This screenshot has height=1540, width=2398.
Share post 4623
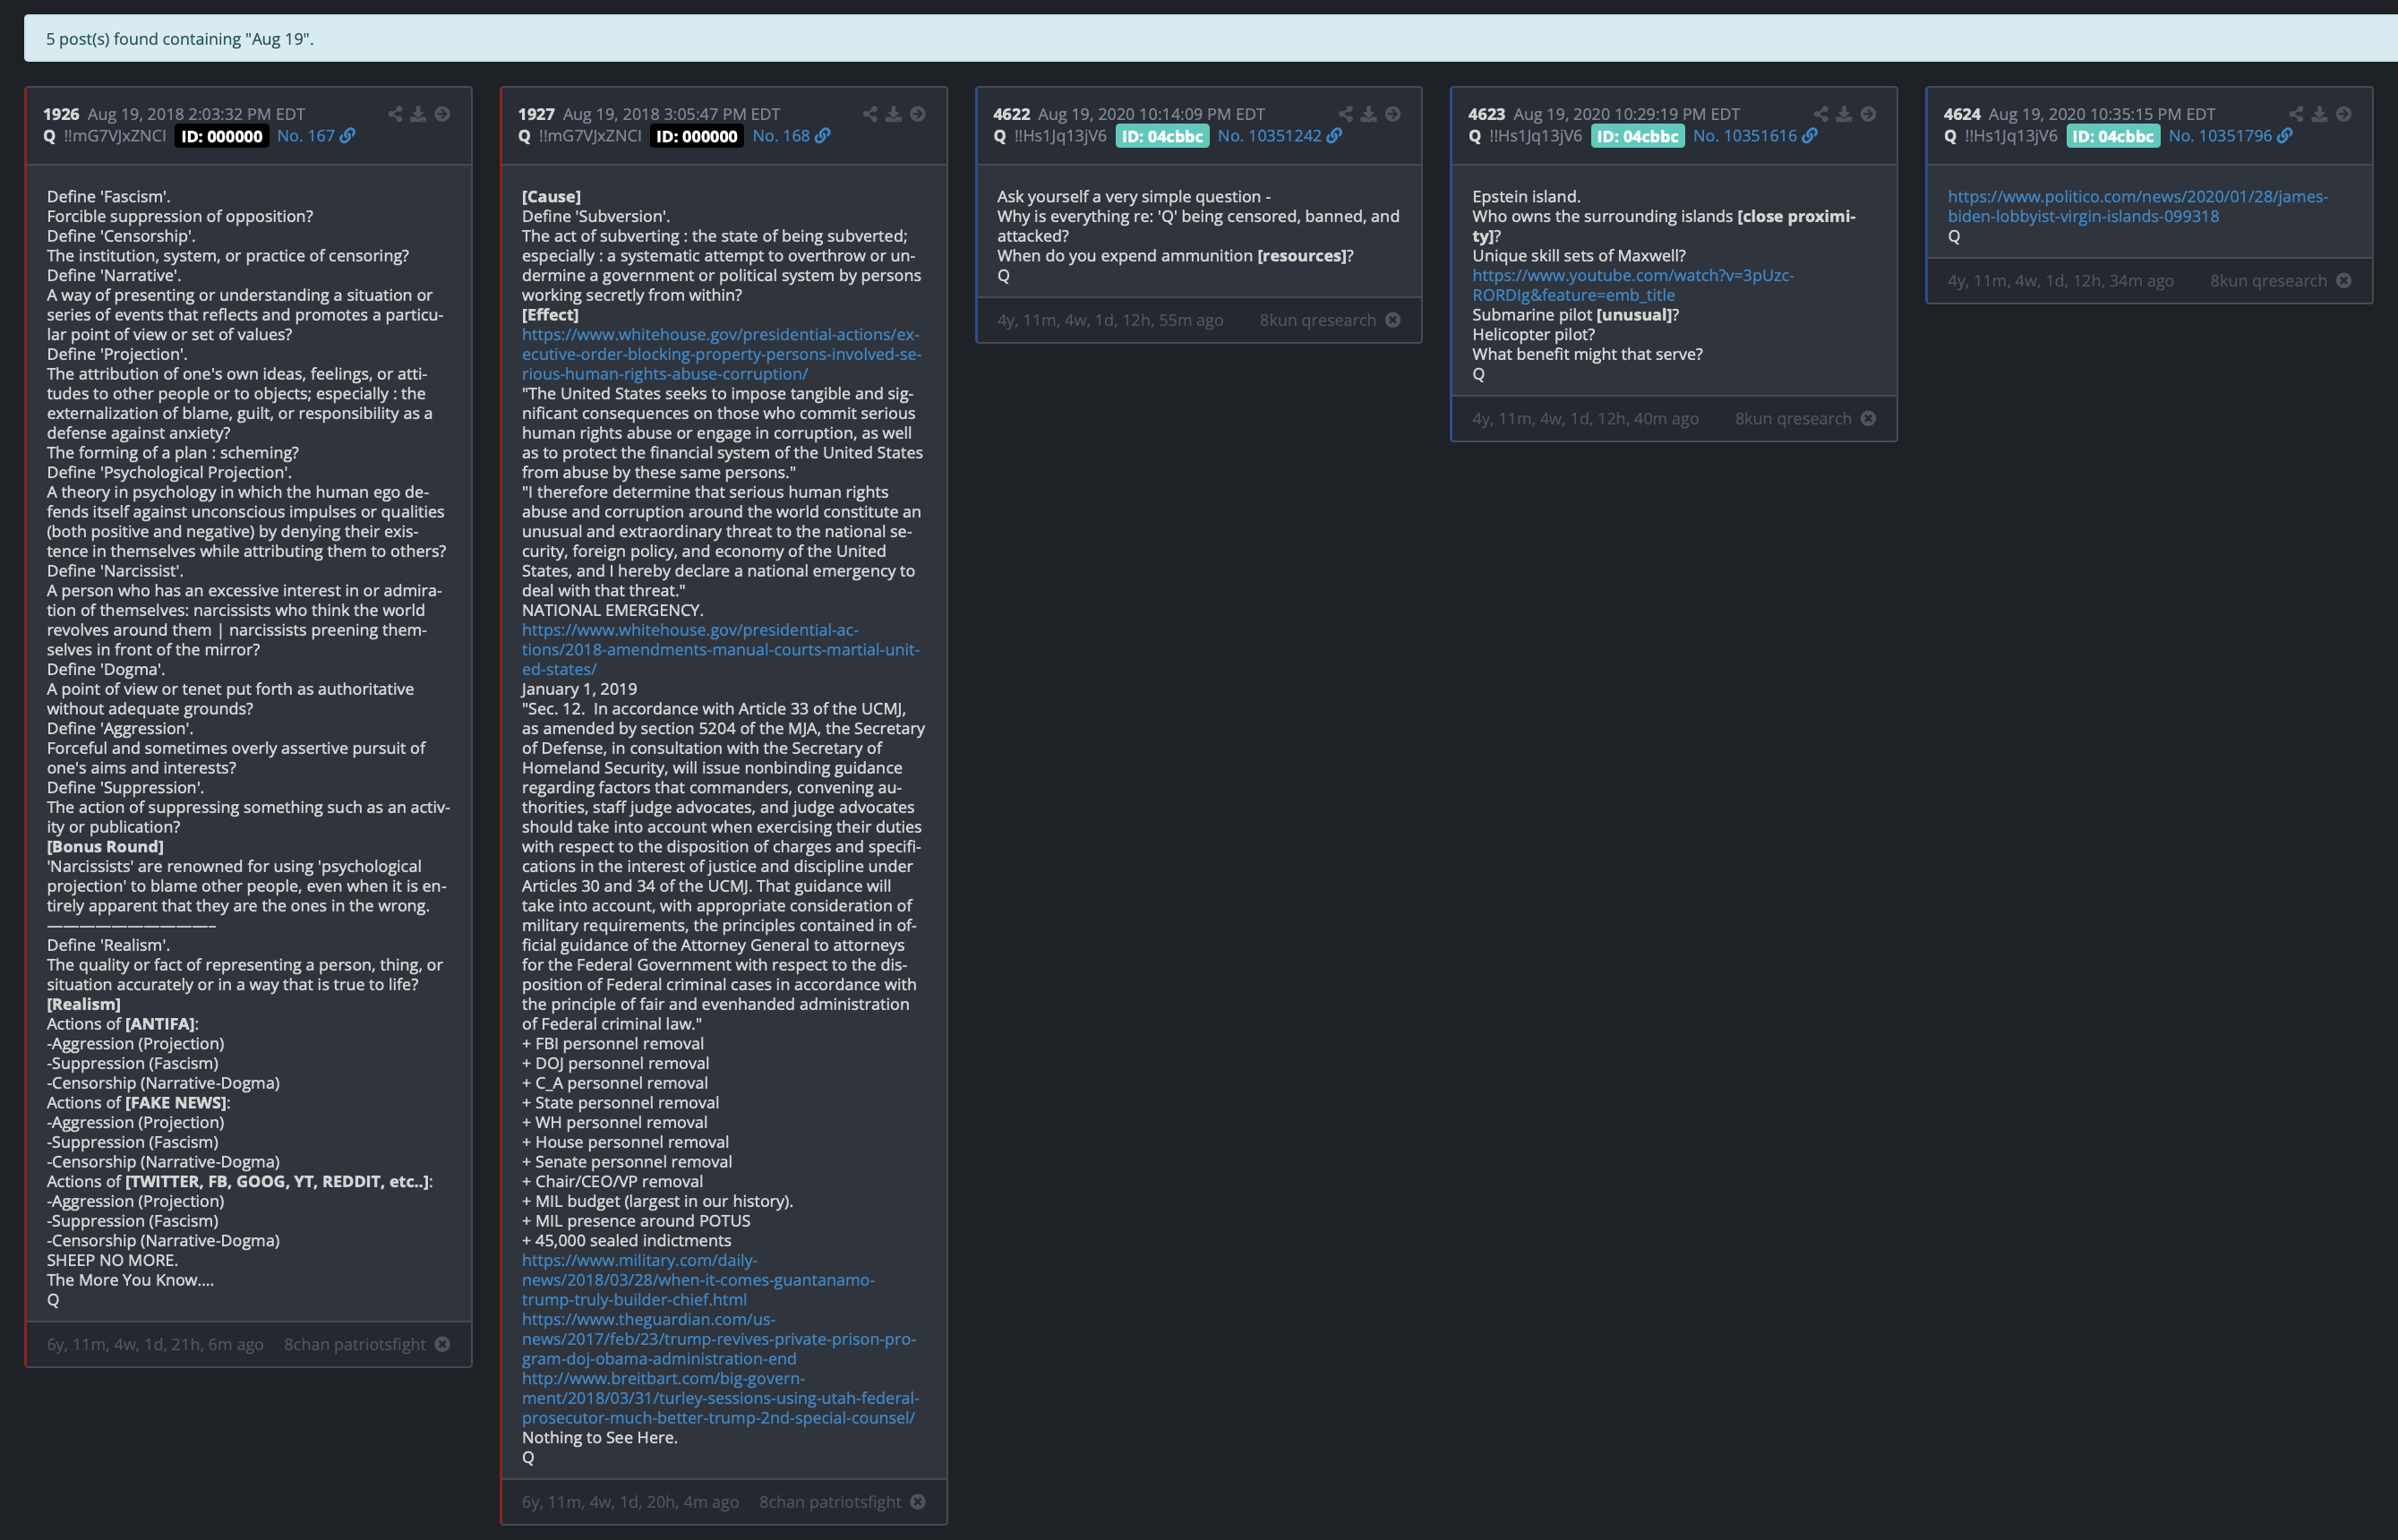pyautogui.click(x=1820, y=114)
